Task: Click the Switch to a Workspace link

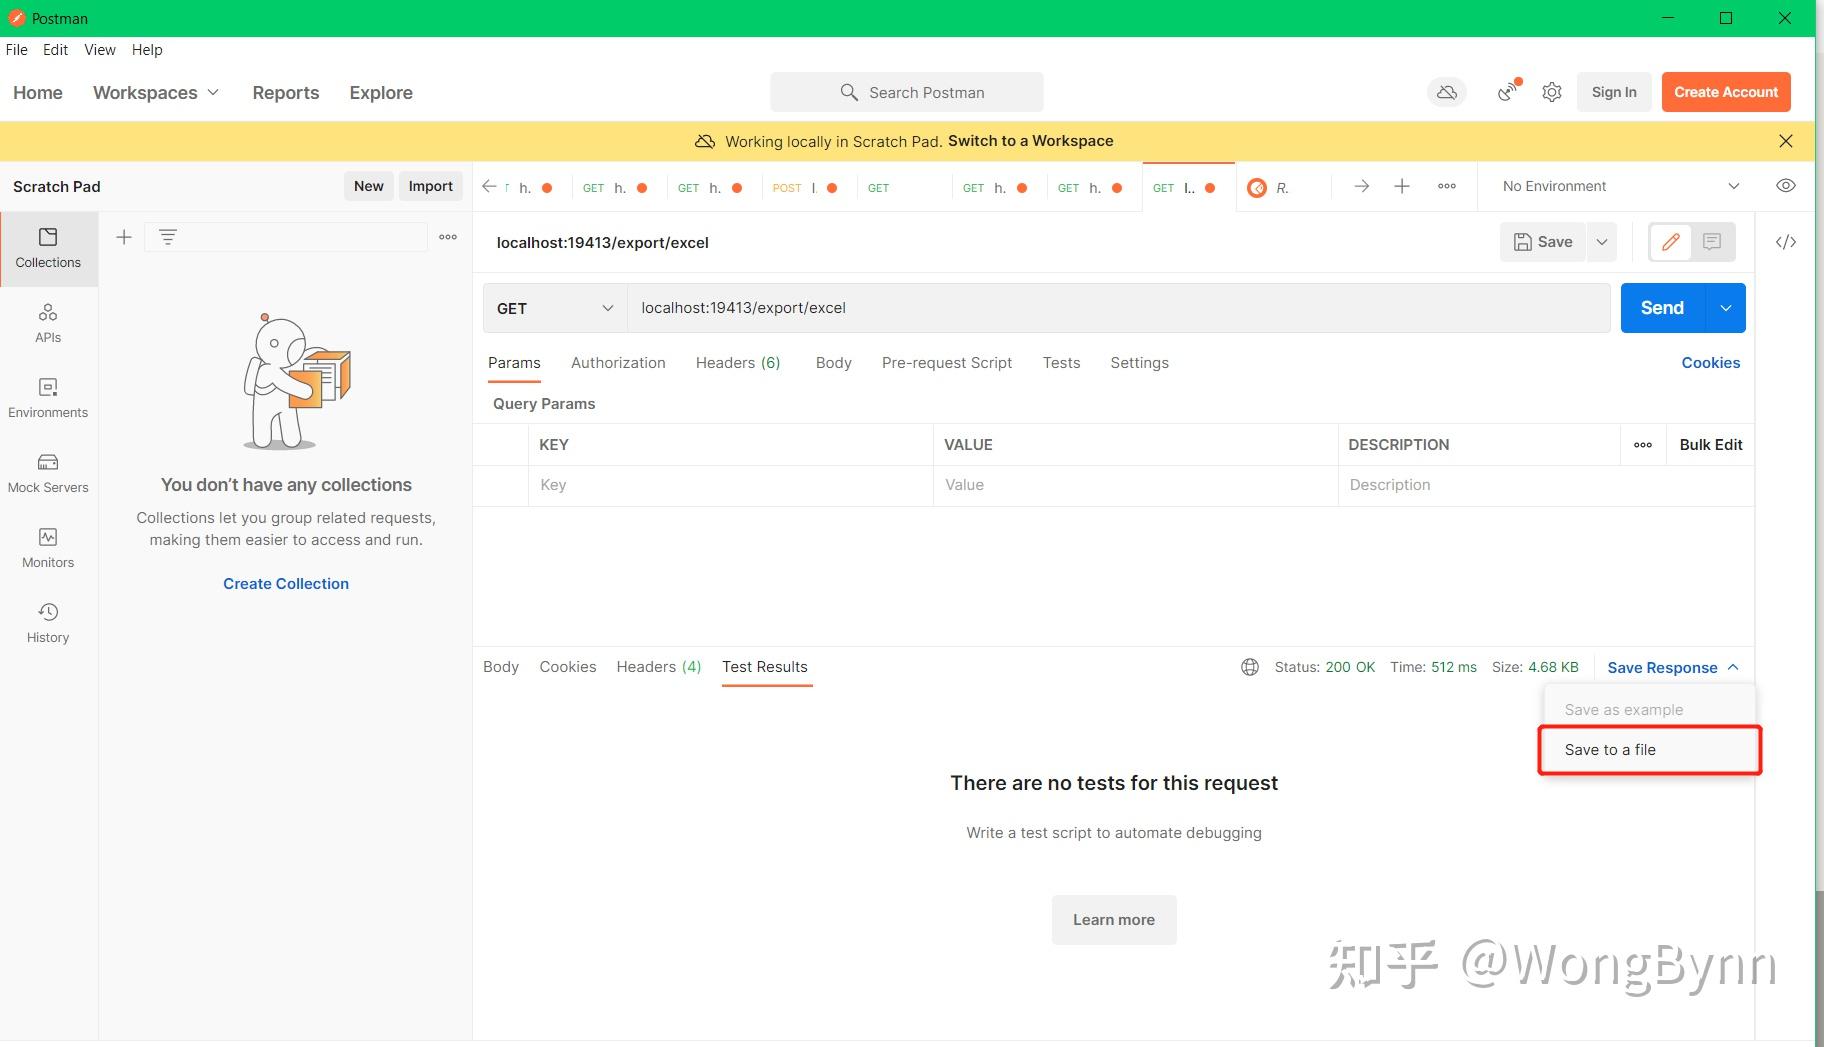Action: pos(1030,141)
